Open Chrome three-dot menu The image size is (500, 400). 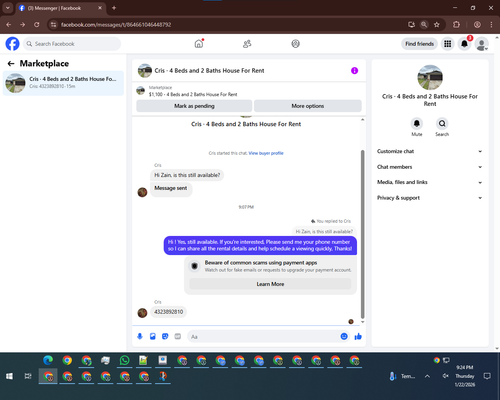pyautogui.click(x=491, y=25)
